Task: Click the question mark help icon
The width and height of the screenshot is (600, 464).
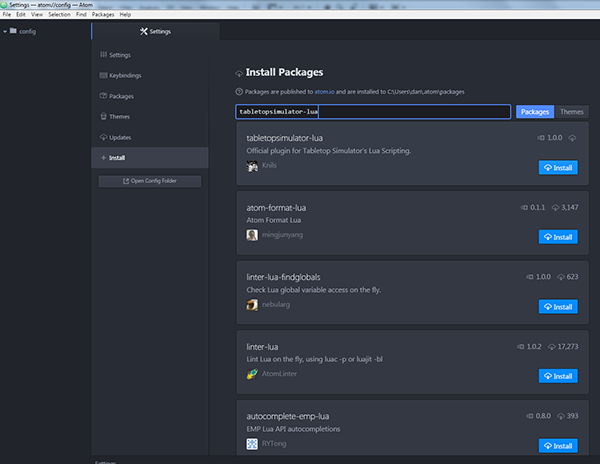Action: tap(239, 91)
